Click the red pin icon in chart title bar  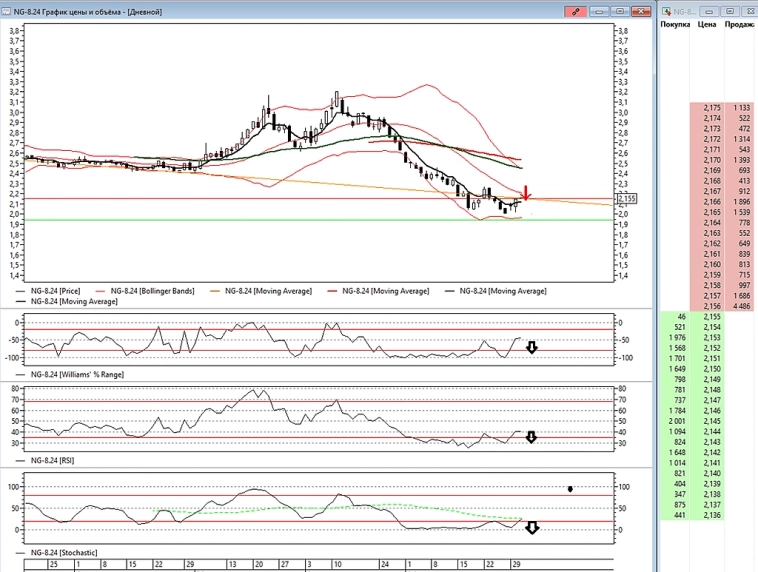[575, 11]
